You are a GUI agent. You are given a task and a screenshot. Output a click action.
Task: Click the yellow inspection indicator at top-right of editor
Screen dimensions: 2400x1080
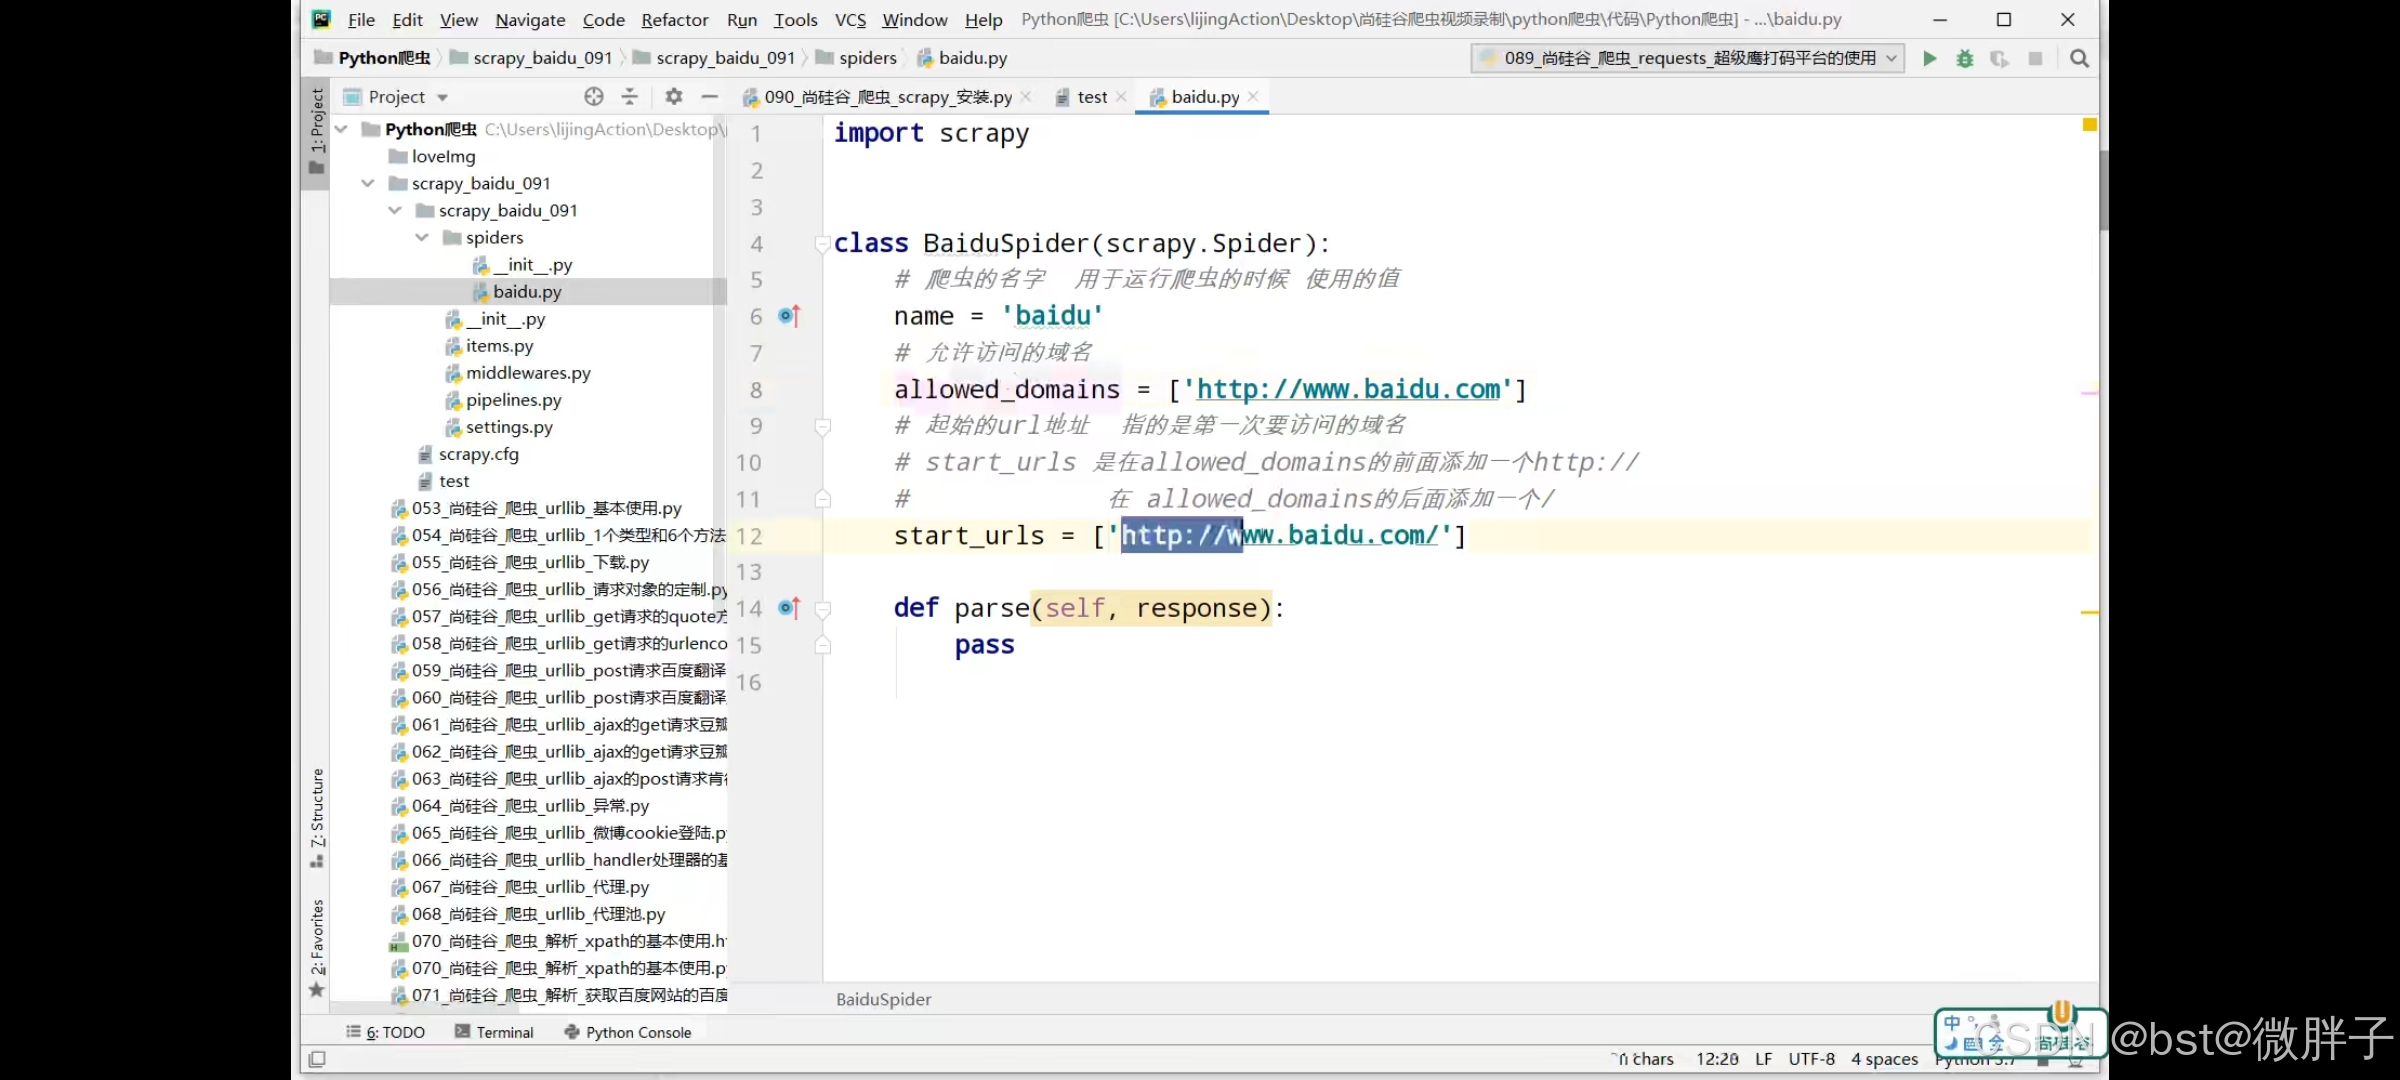point(2089,125)
